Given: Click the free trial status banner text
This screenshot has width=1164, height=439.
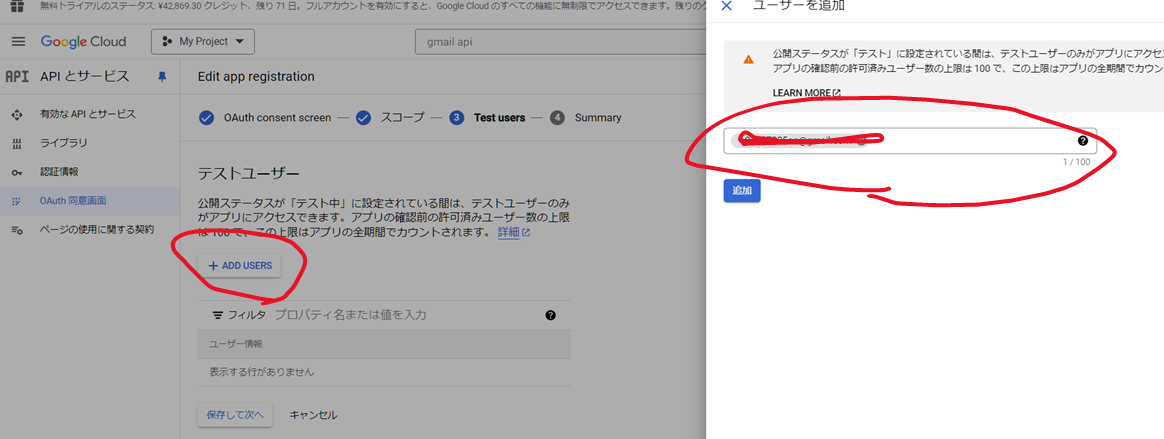Looking at the screenshot, I should [x=371, y=5].
